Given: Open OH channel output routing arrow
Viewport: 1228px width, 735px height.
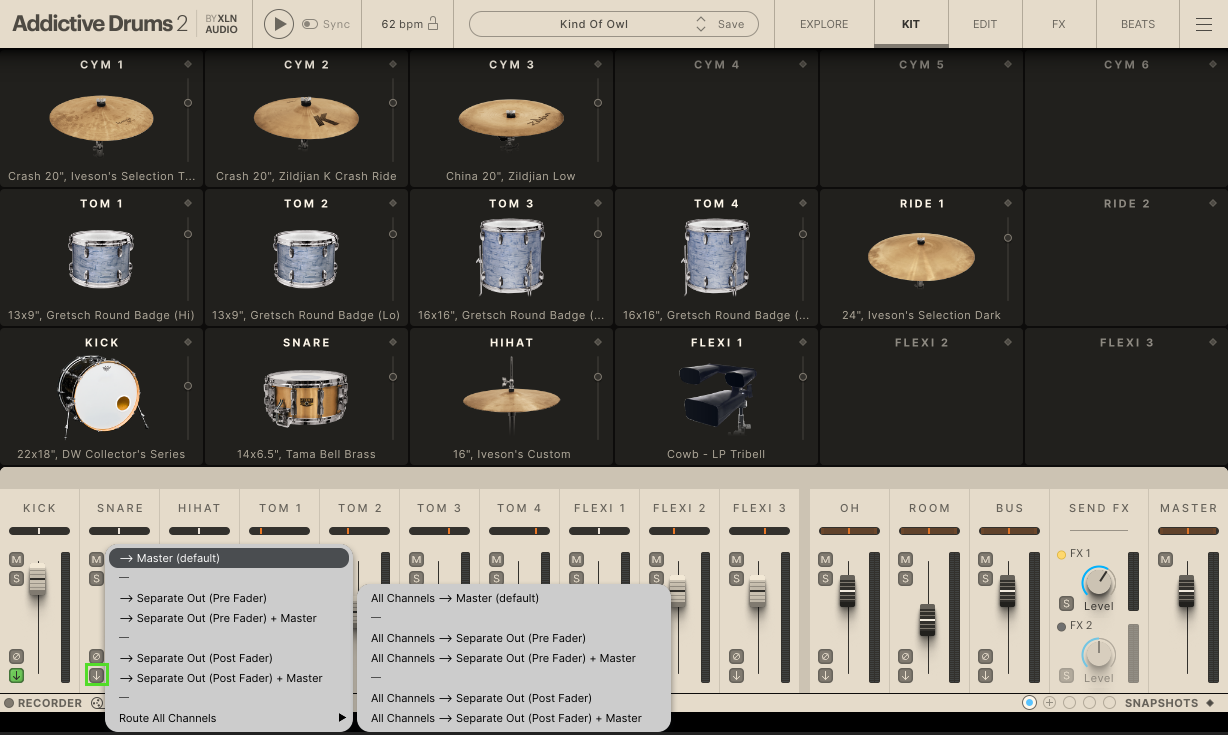Looking at the screenshot, I should pos(825,675).
